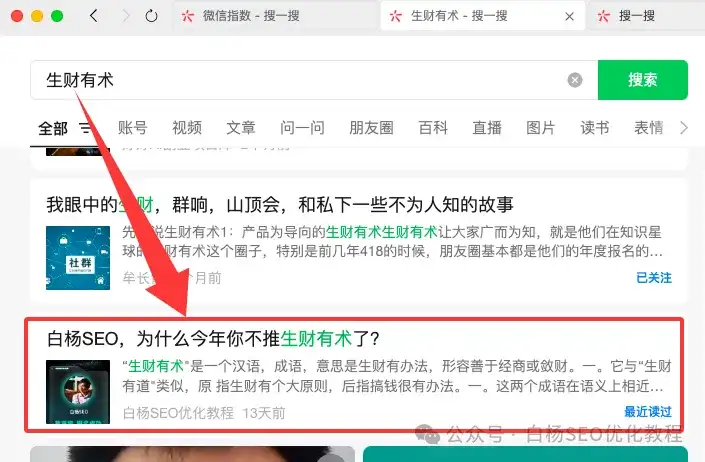Image resolution: width=705 pixels, height=462 pixels.
Task: Select the 百科 category
Action: (433, 128)
